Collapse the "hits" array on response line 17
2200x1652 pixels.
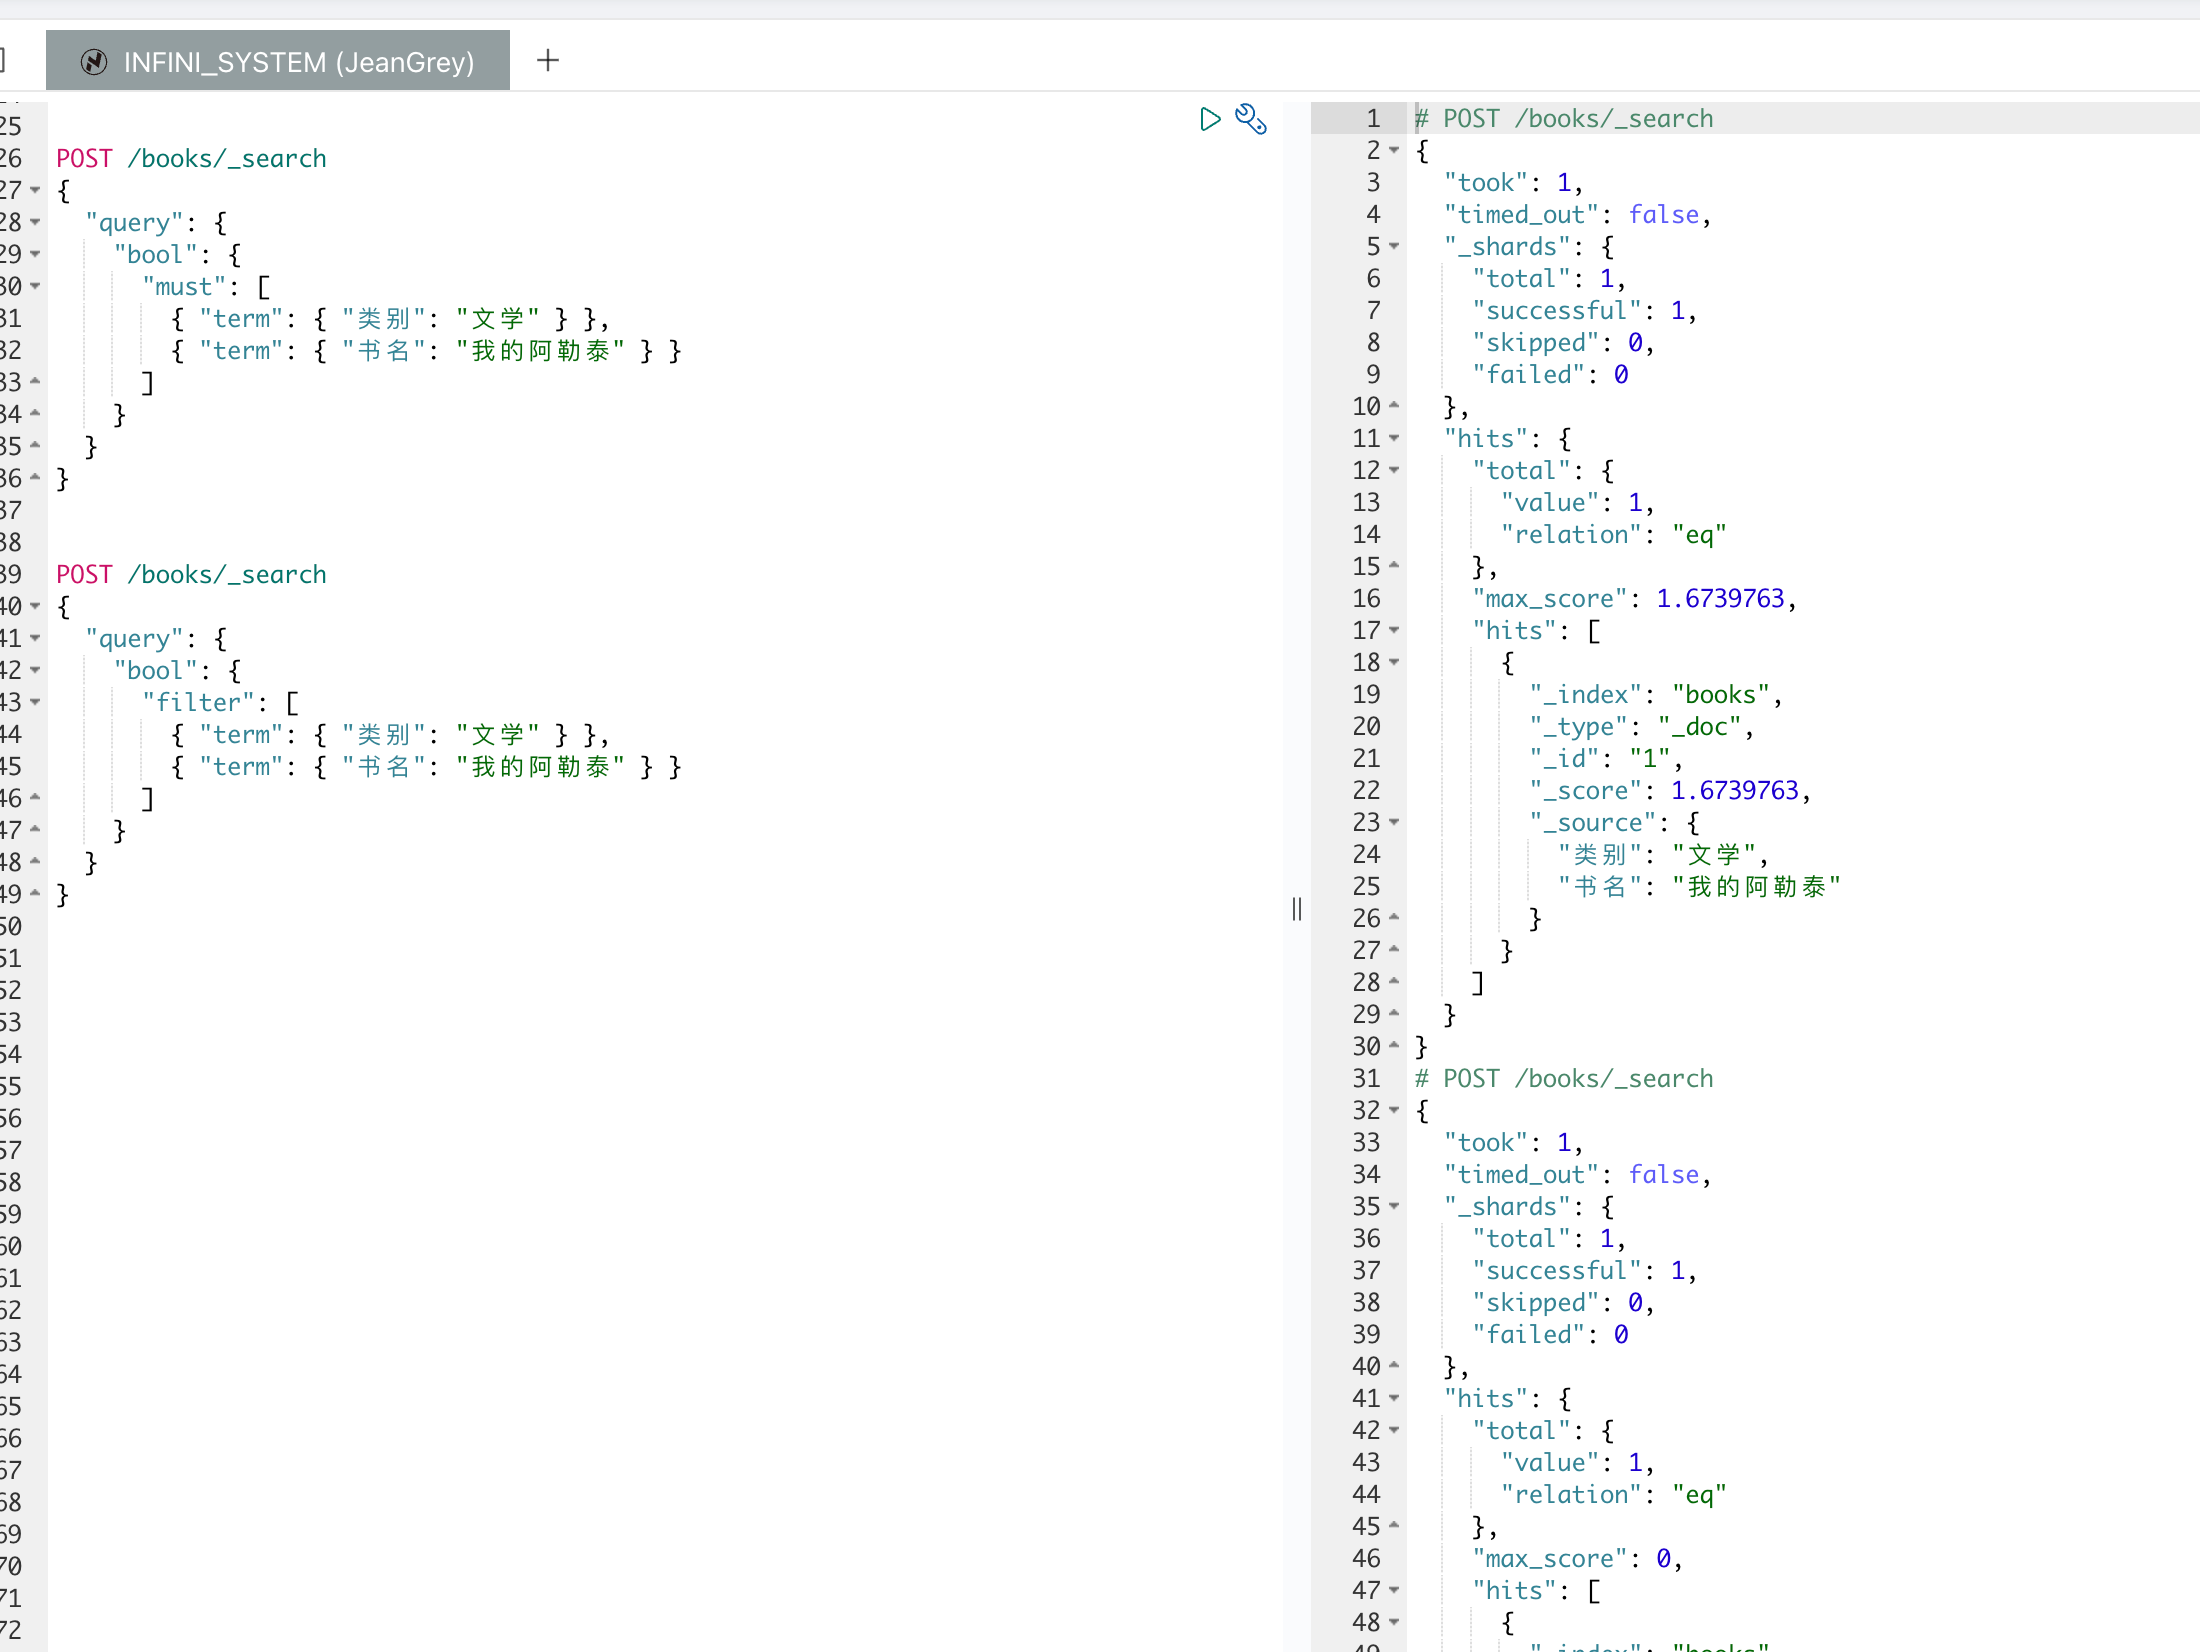[x=1394, y=631]
